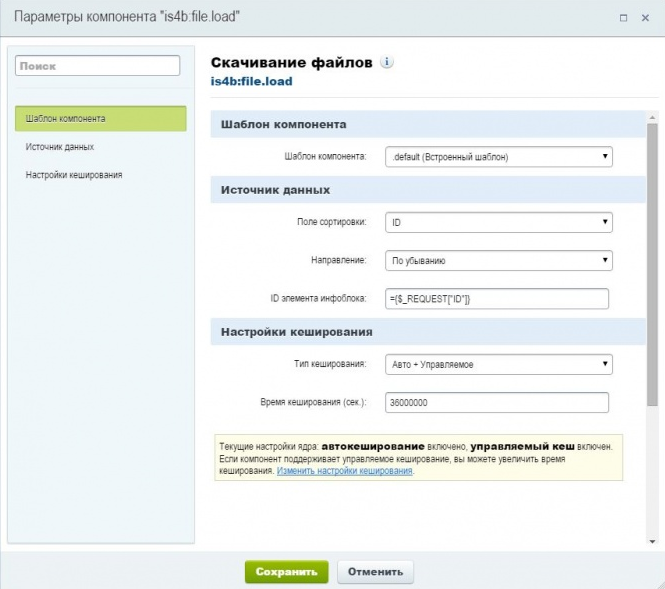Follow the Изменить настройки кеширования link
This screenshot has width=665, height=589.
tap(345, 470)
